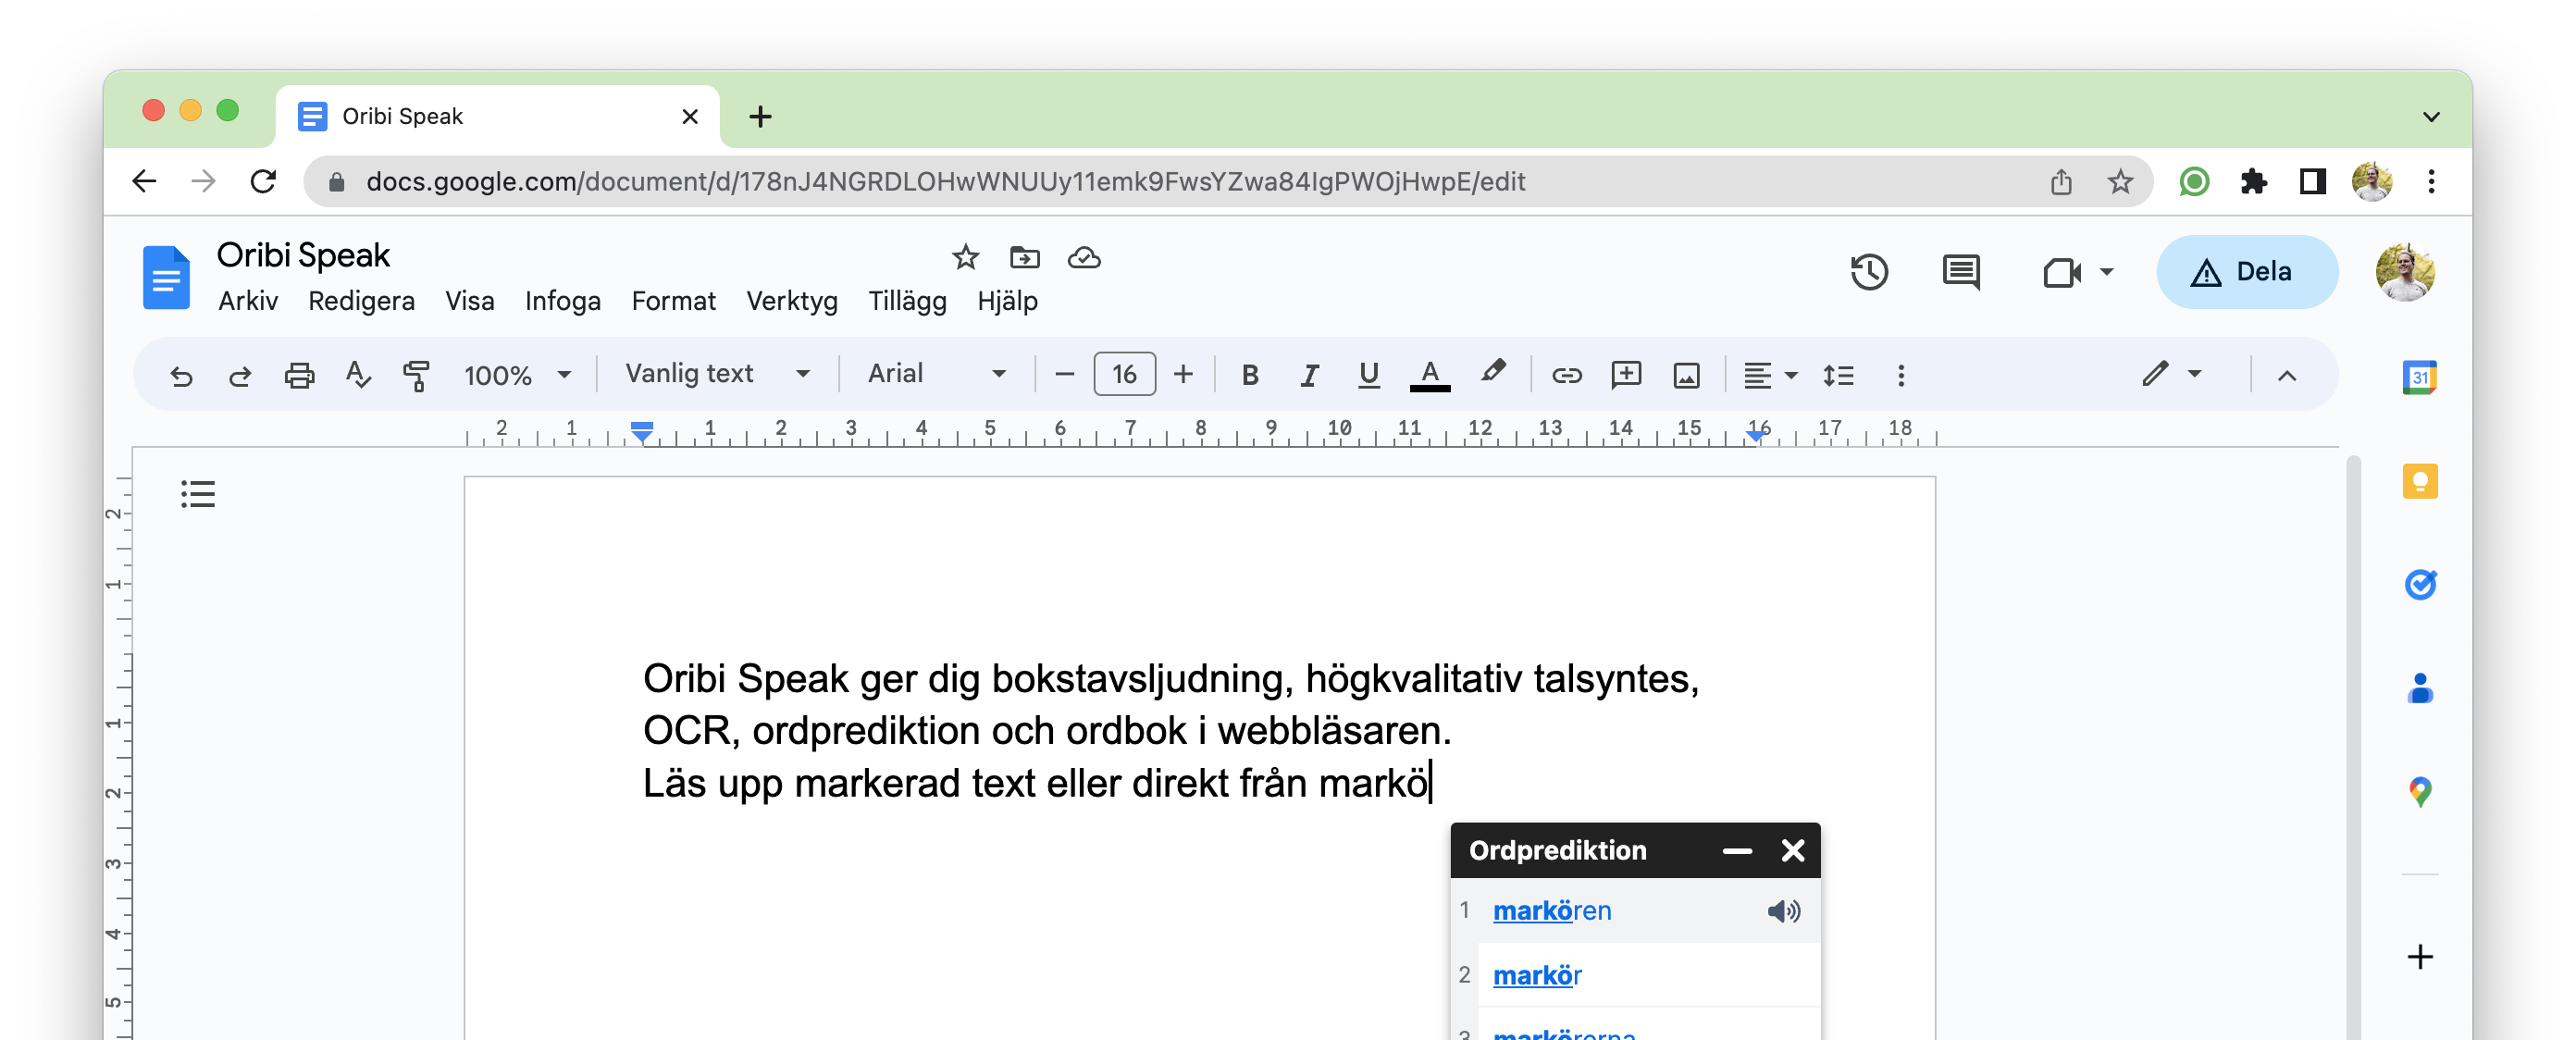Select the suggestion markör

click(x=1536, y=975)
